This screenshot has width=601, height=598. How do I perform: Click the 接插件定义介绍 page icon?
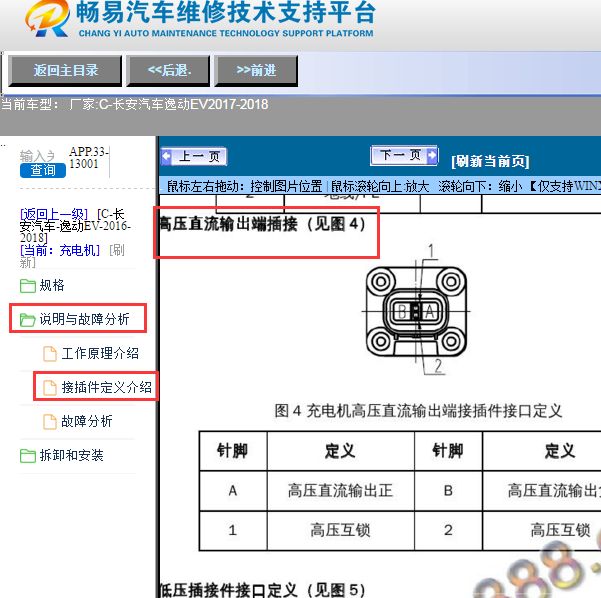(x=50, y=388)
